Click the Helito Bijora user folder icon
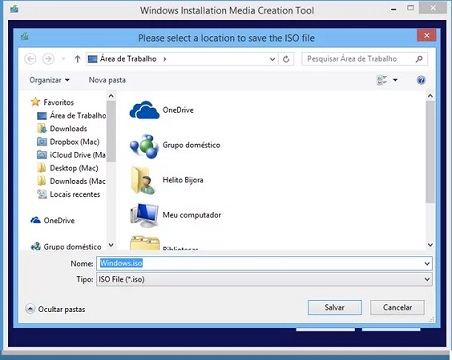The width and height of the screenshot is (452, 360). coord(143,180)
